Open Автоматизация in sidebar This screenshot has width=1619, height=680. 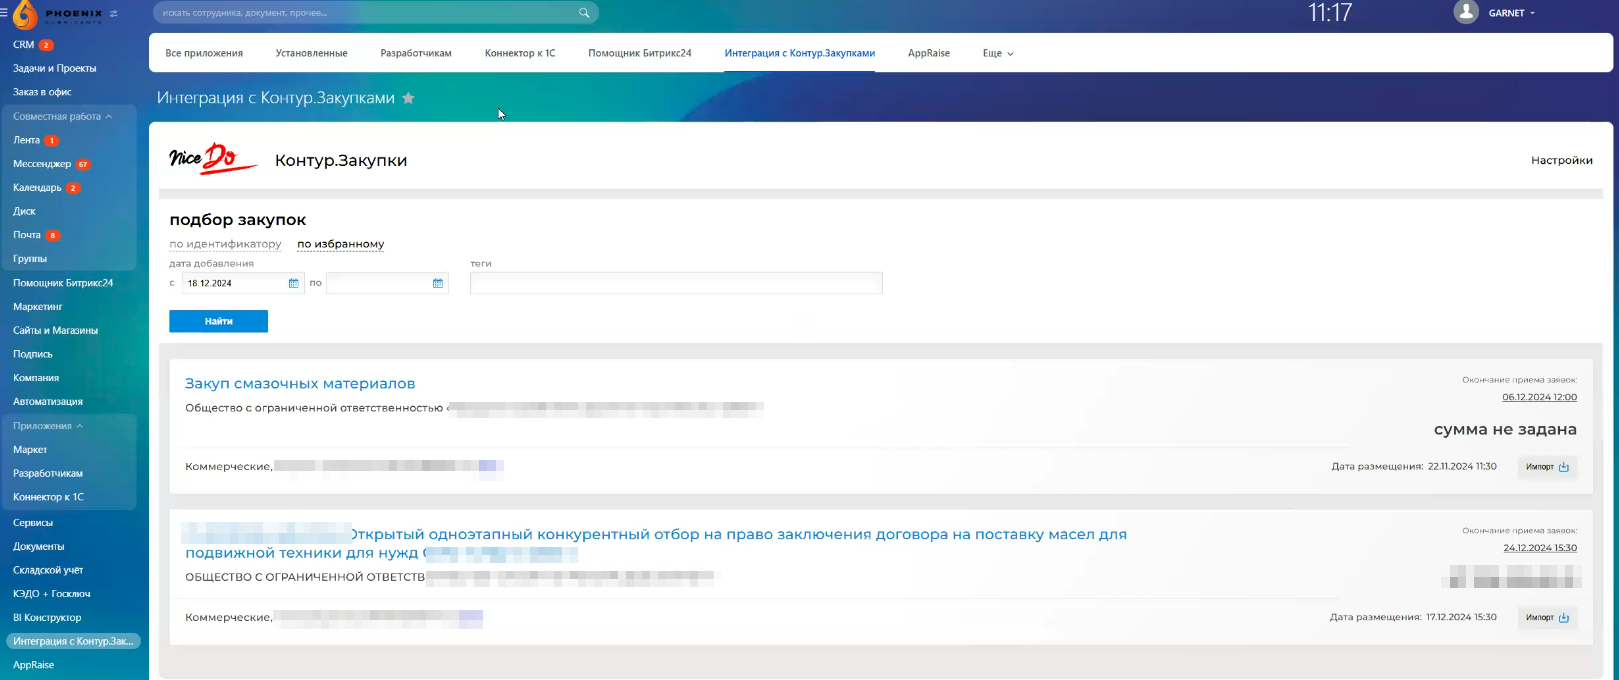48,402
